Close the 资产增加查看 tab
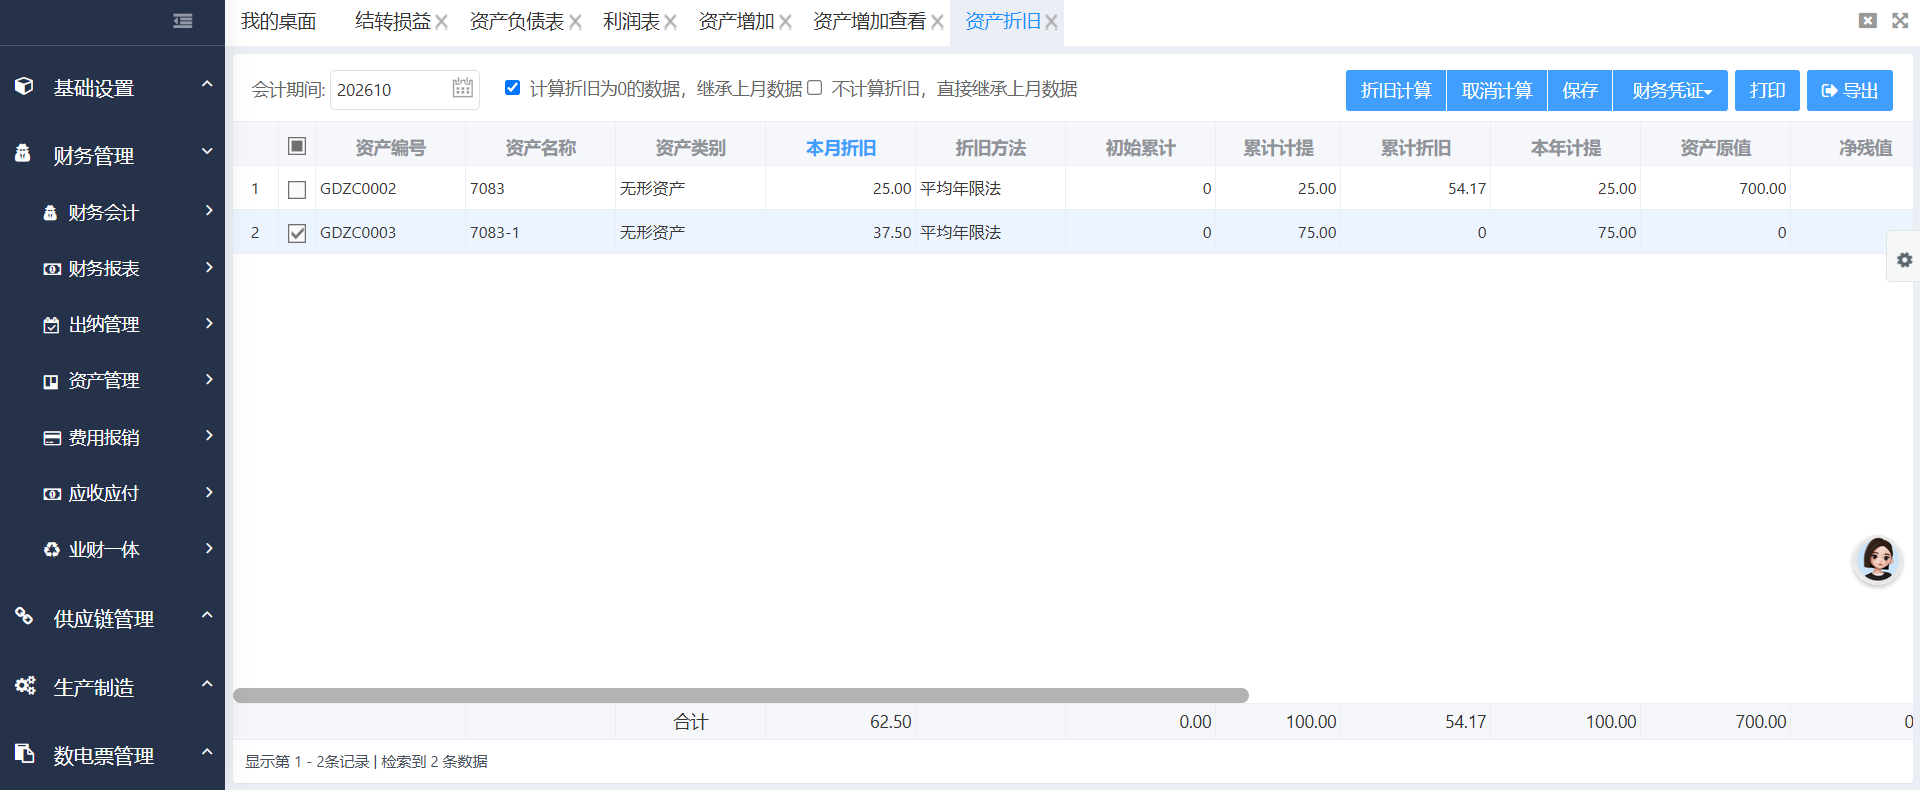Screen dimensions: 1920x790 tap(937, 22)
